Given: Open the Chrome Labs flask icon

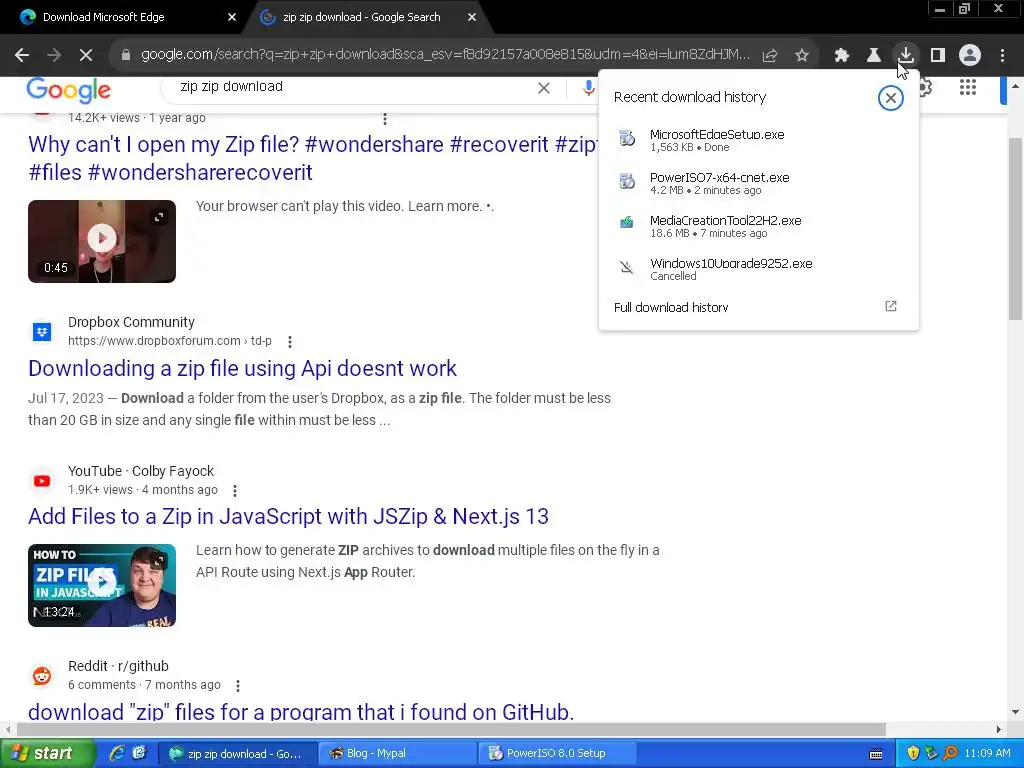Looking at the screenshot, I should (x=874, y=56).
